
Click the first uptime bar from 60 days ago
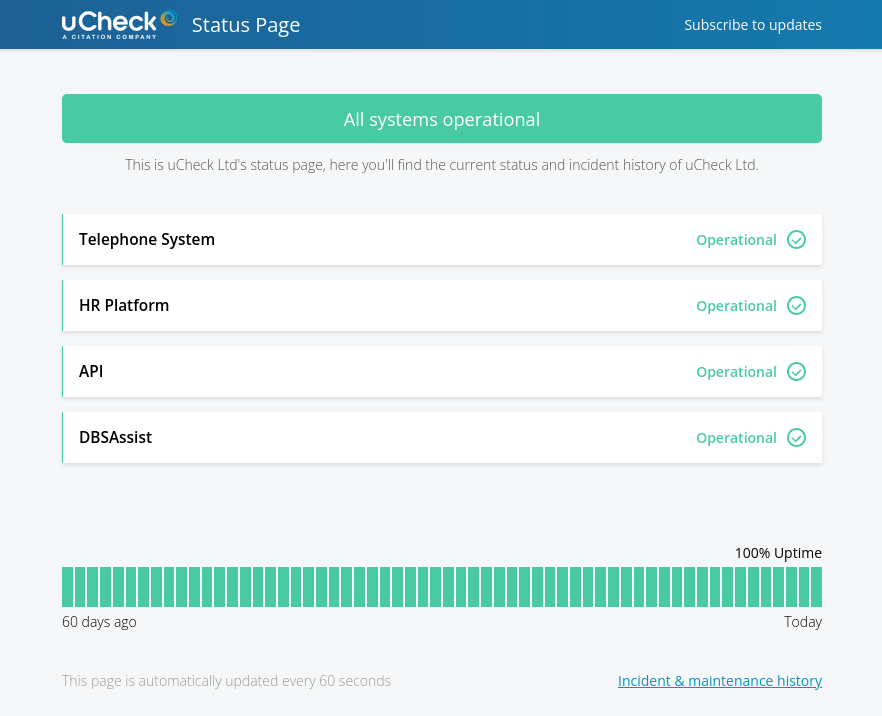[68, 587]
